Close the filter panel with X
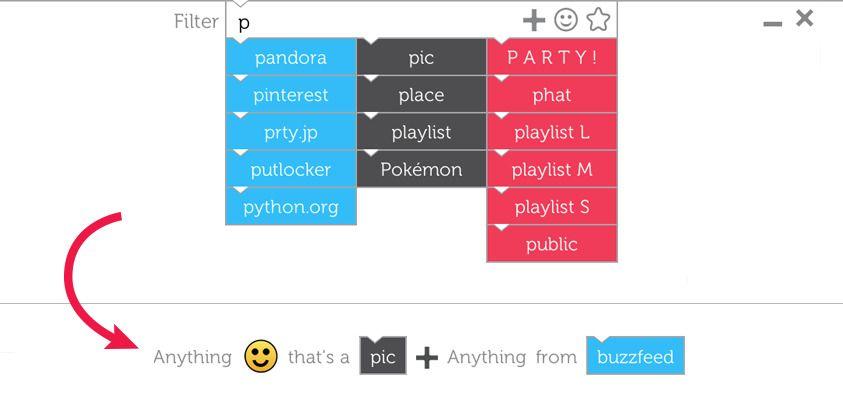The image size is (843, 403). [804, 19]
